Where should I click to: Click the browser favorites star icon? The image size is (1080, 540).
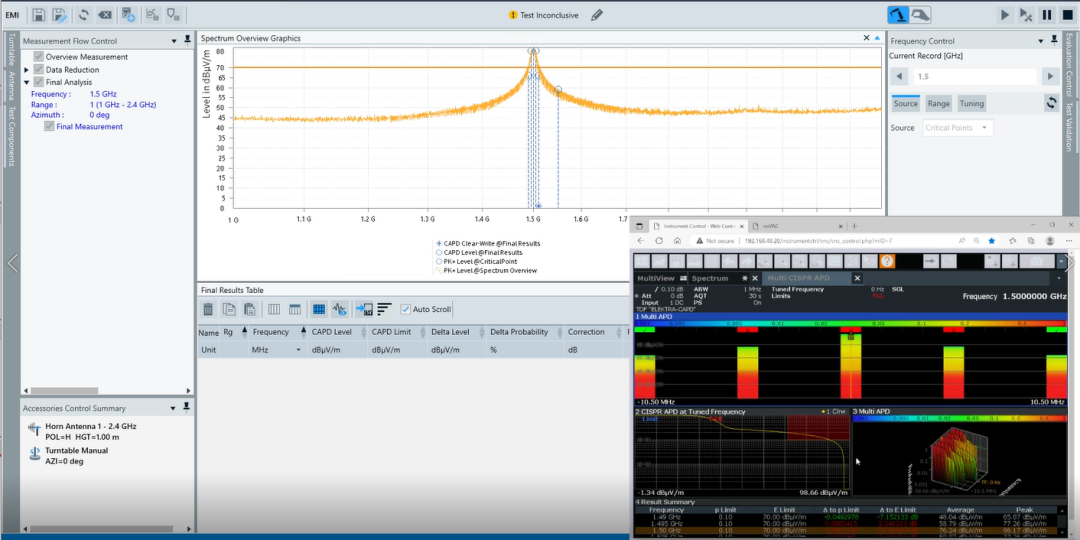tap(991, 241)
